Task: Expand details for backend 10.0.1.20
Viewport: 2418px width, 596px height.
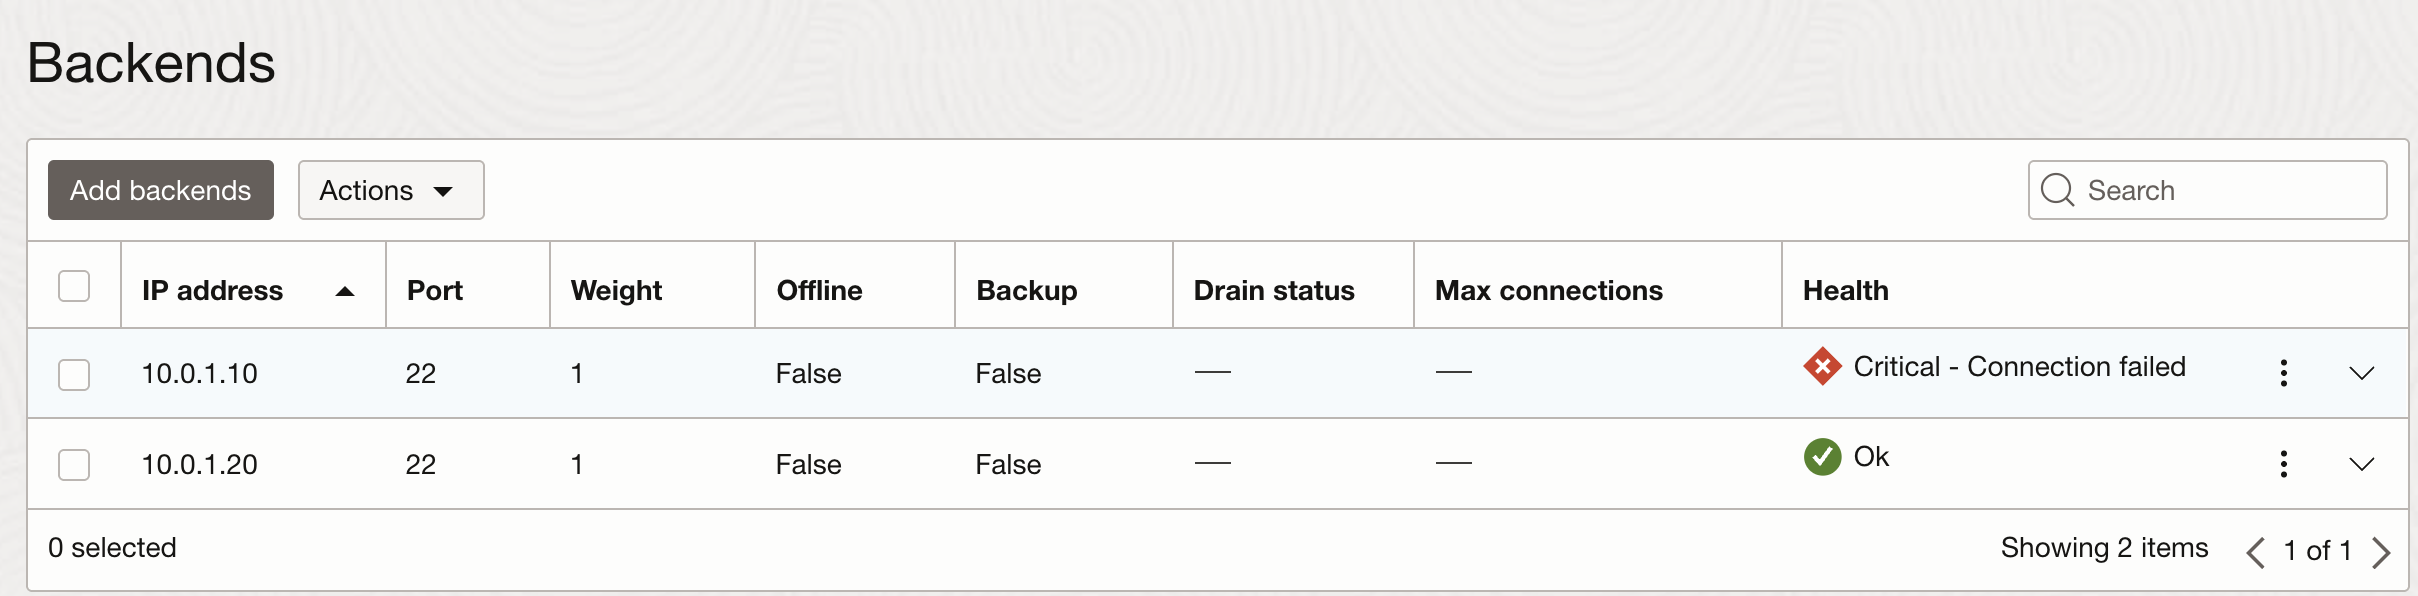Action: click(2361, 463)
